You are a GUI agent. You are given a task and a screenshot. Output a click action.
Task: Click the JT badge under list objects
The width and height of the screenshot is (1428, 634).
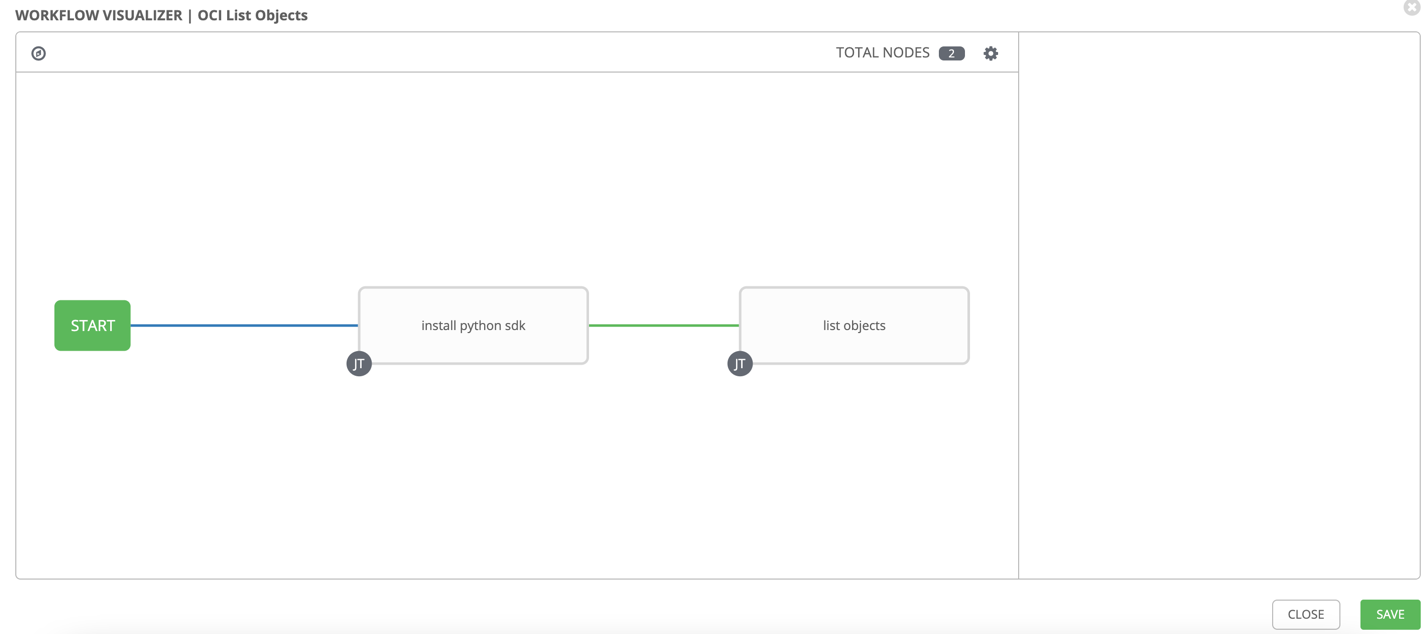[x=740, y=363]
